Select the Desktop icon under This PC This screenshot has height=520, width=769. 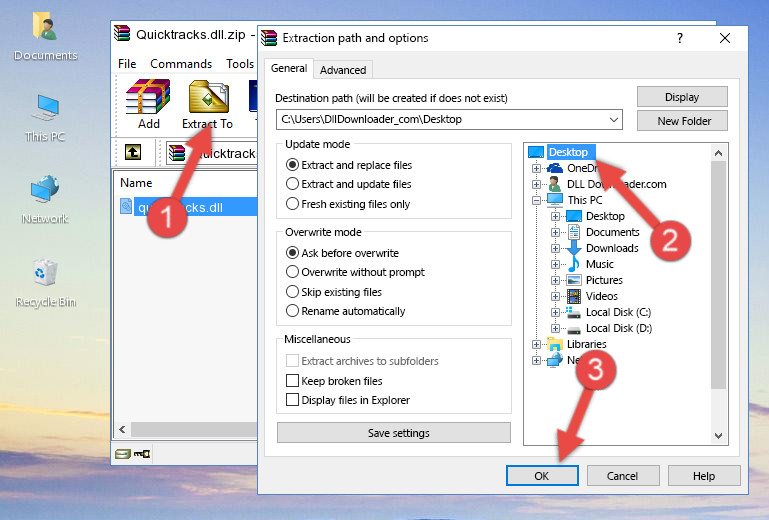pos(574,216)
